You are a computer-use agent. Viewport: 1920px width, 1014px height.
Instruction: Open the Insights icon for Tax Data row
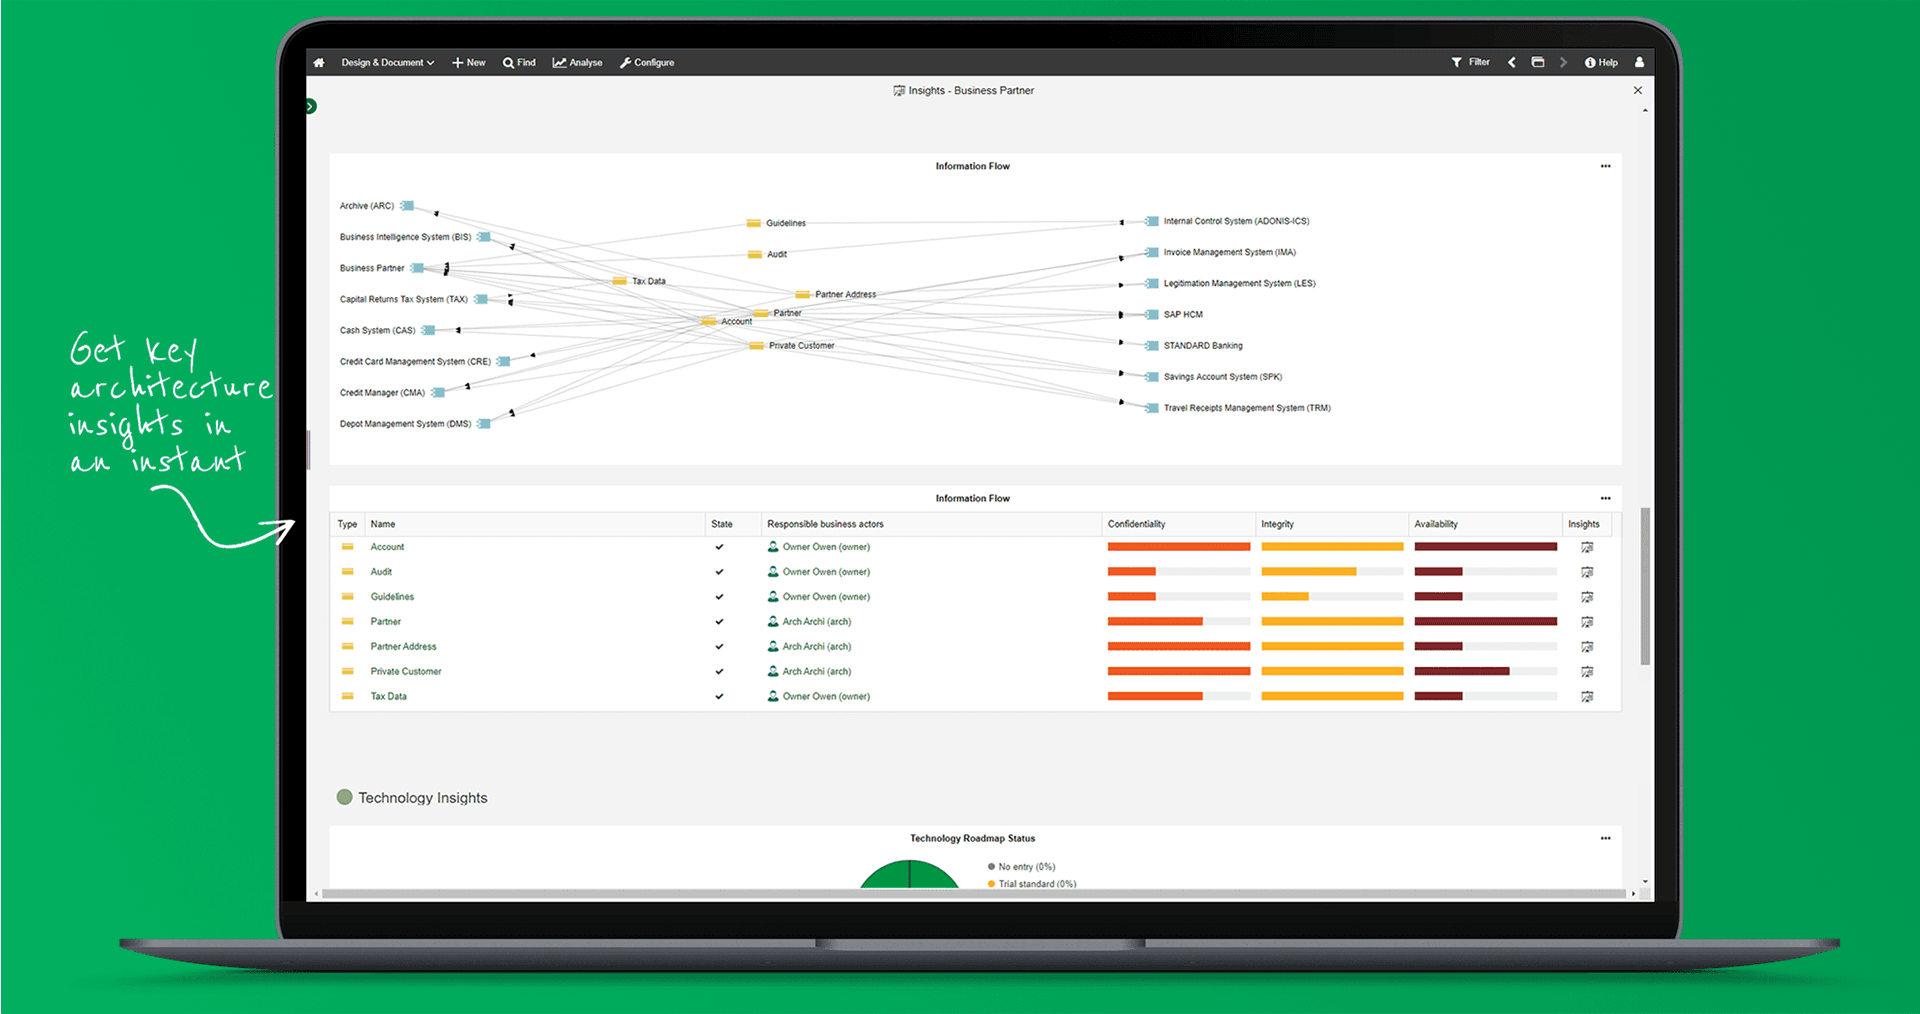[x=1587, y=696]
